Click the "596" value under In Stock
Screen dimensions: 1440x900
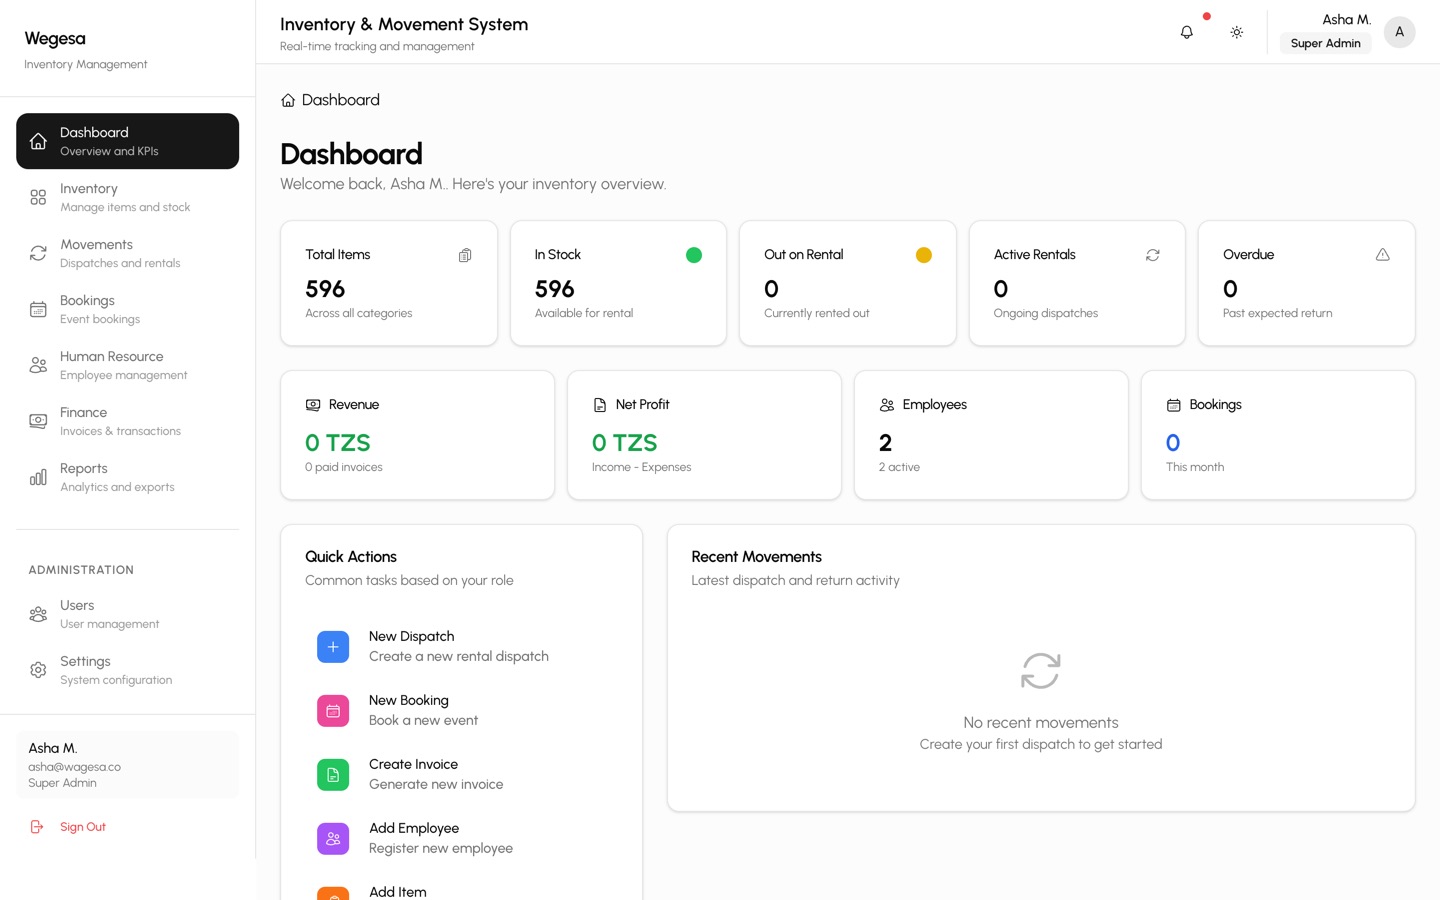pyautogui.click(x=554, y=289)
